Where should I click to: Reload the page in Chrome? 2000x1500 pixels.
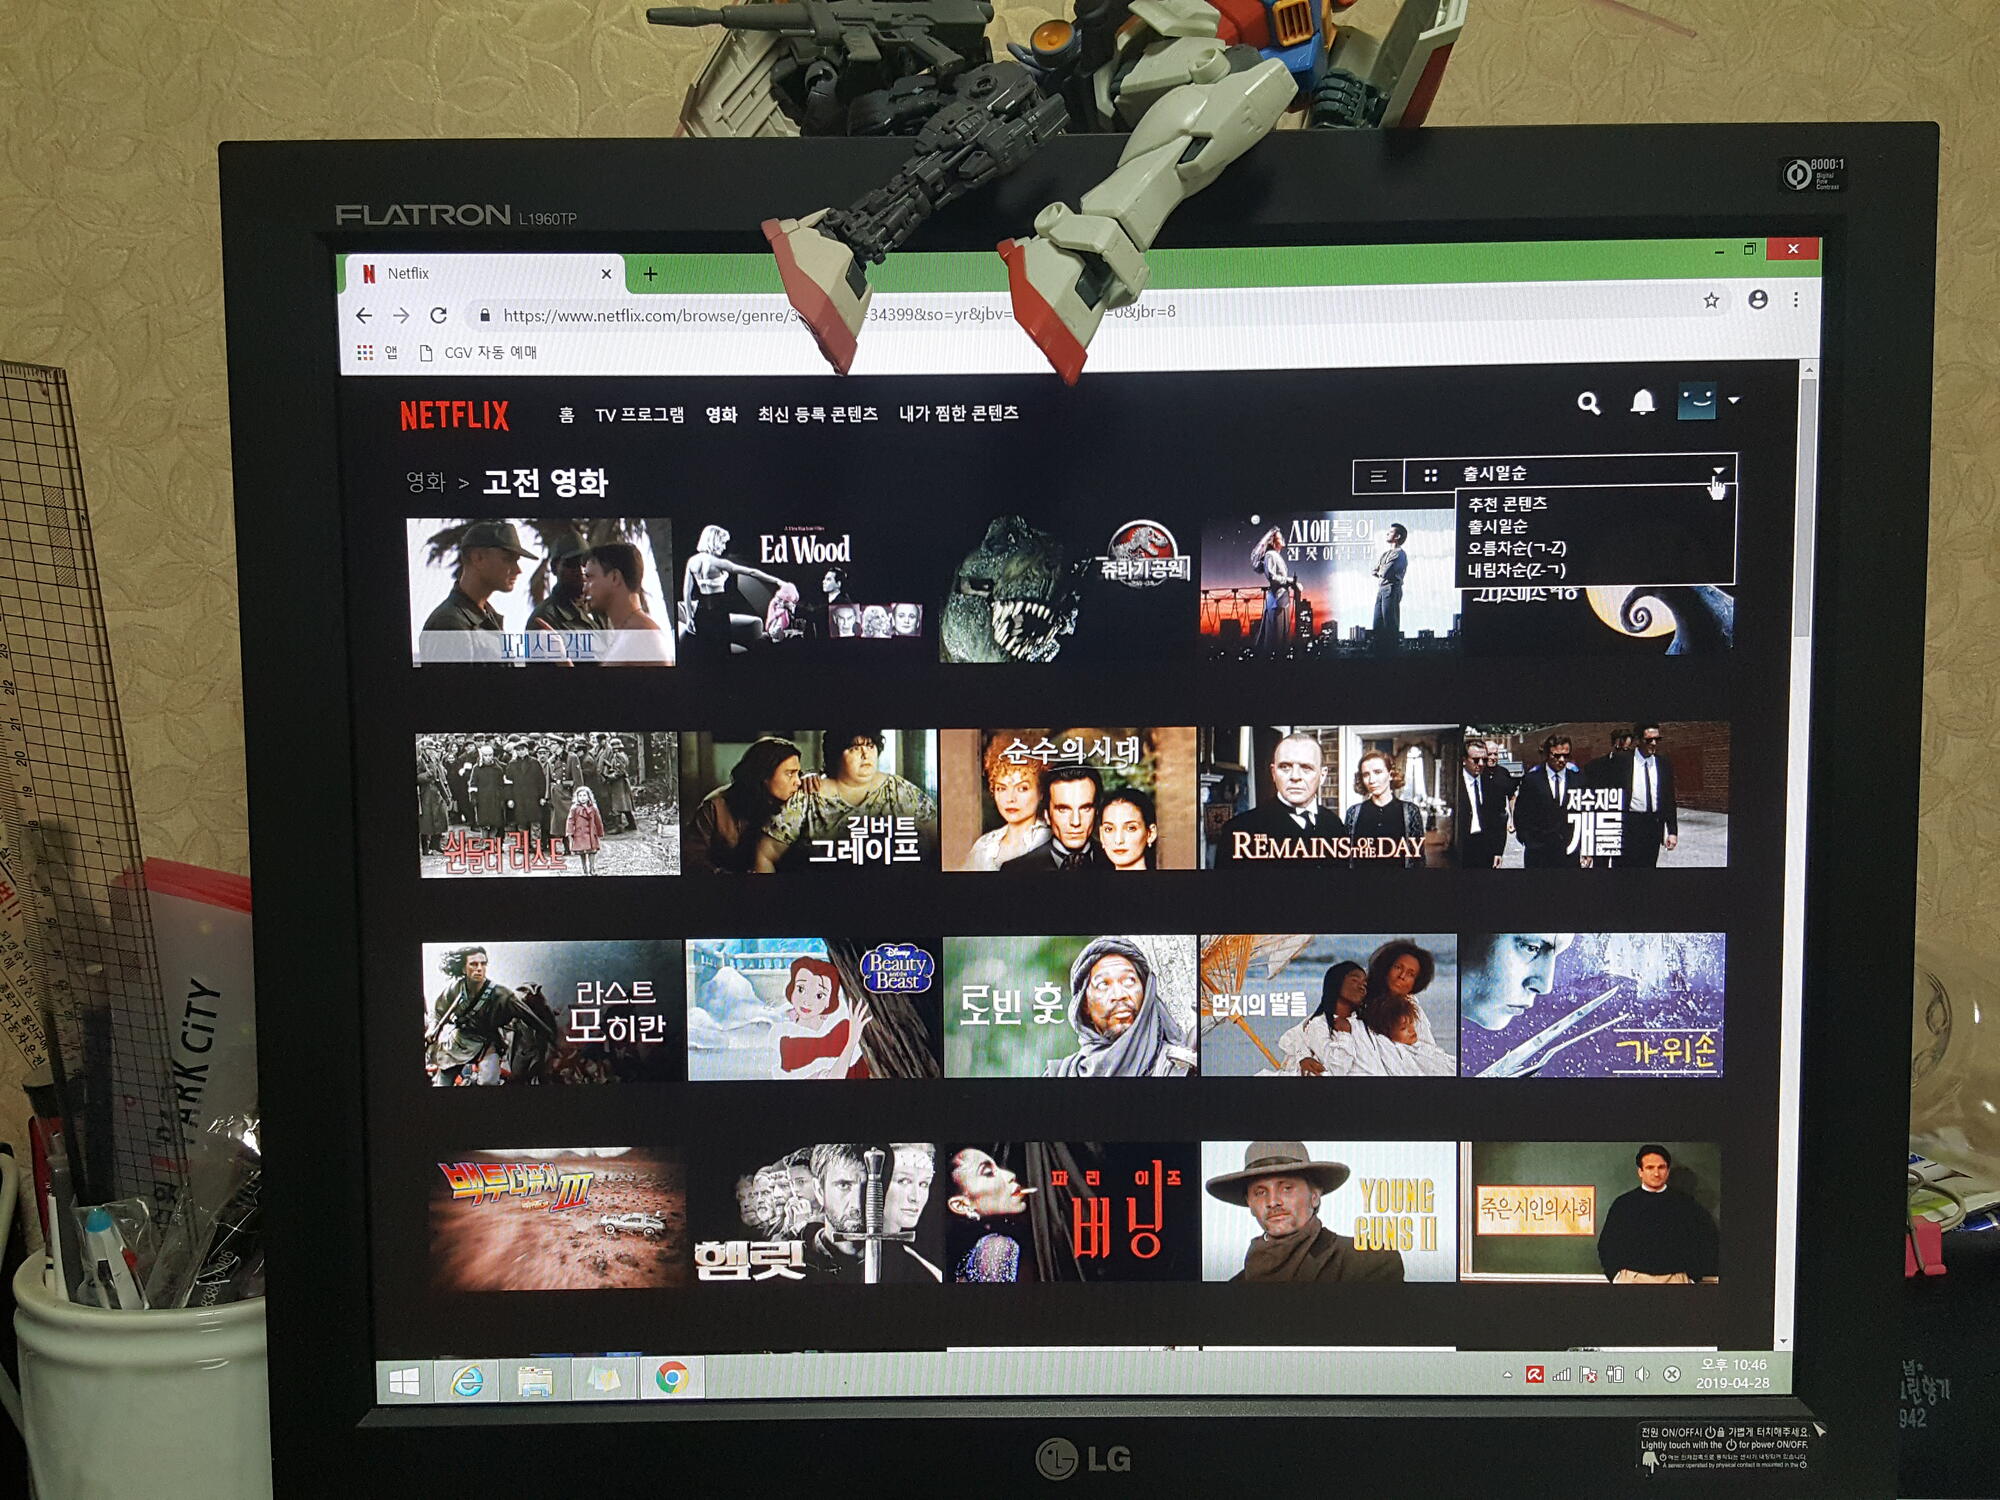[438, 316]
